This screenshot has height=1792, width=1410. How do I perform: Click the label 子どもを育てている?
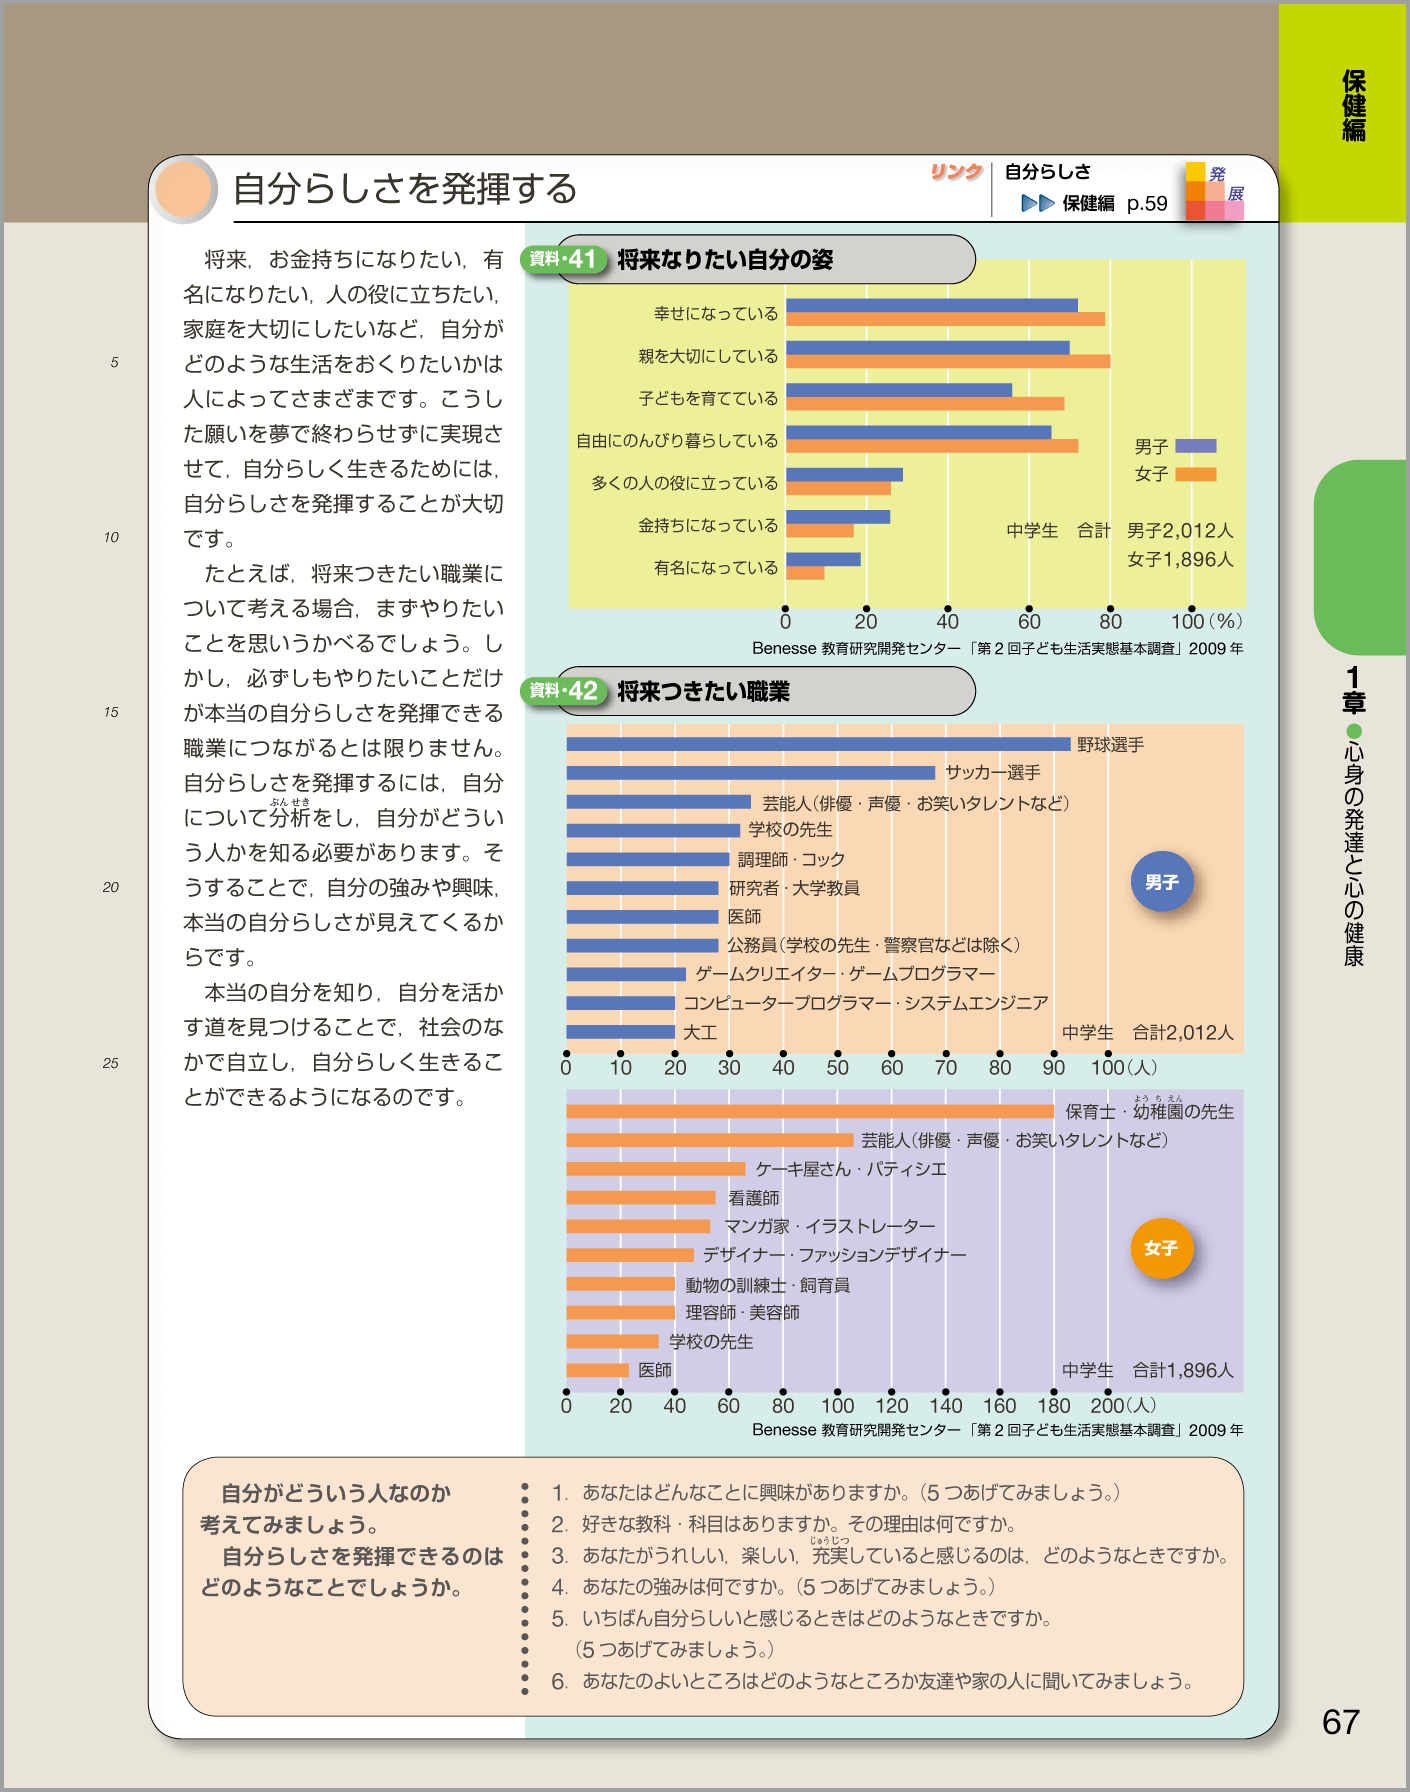[708, 398]
